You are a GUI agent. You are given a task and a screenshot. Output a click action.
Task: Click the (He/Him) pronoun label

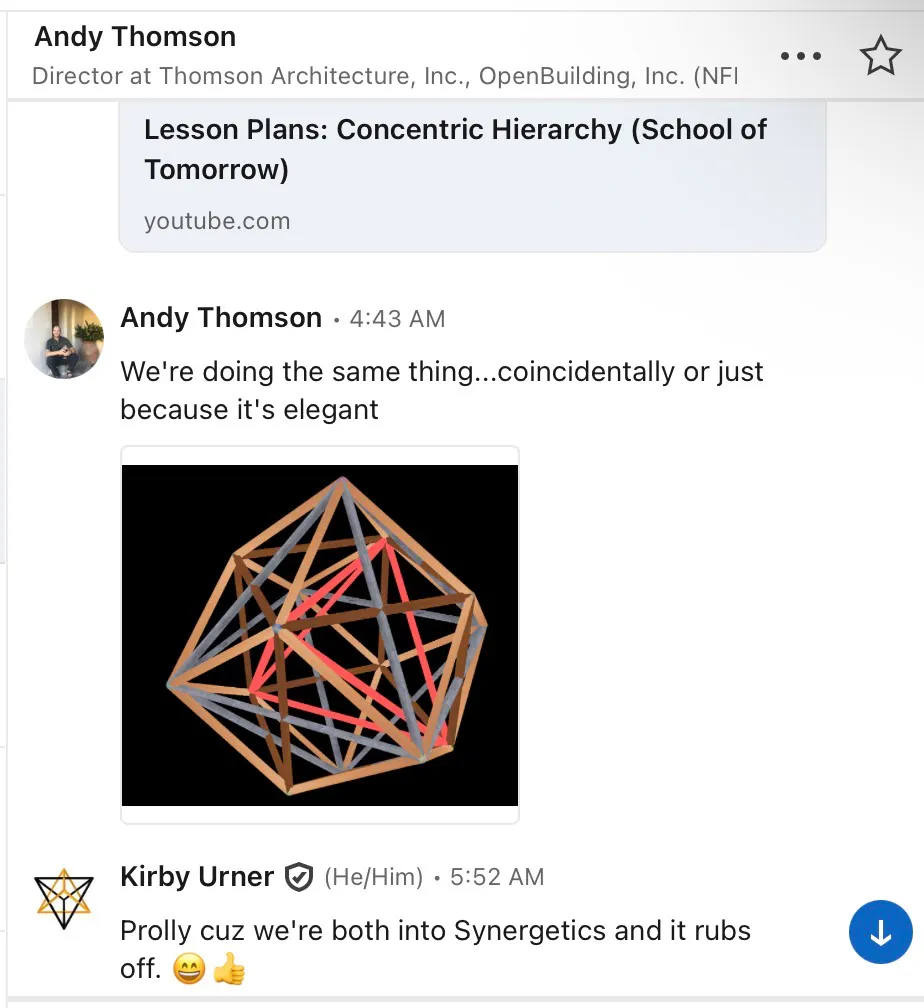pos(374,878)
